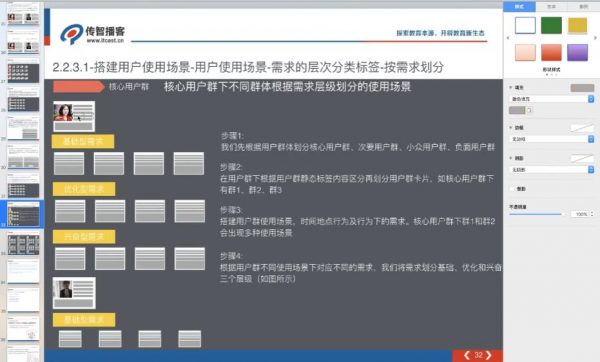The width and height of the screenshot is (600, 362).
Task: Click the 步骤2 paragraph text
Action: [357, 178]
